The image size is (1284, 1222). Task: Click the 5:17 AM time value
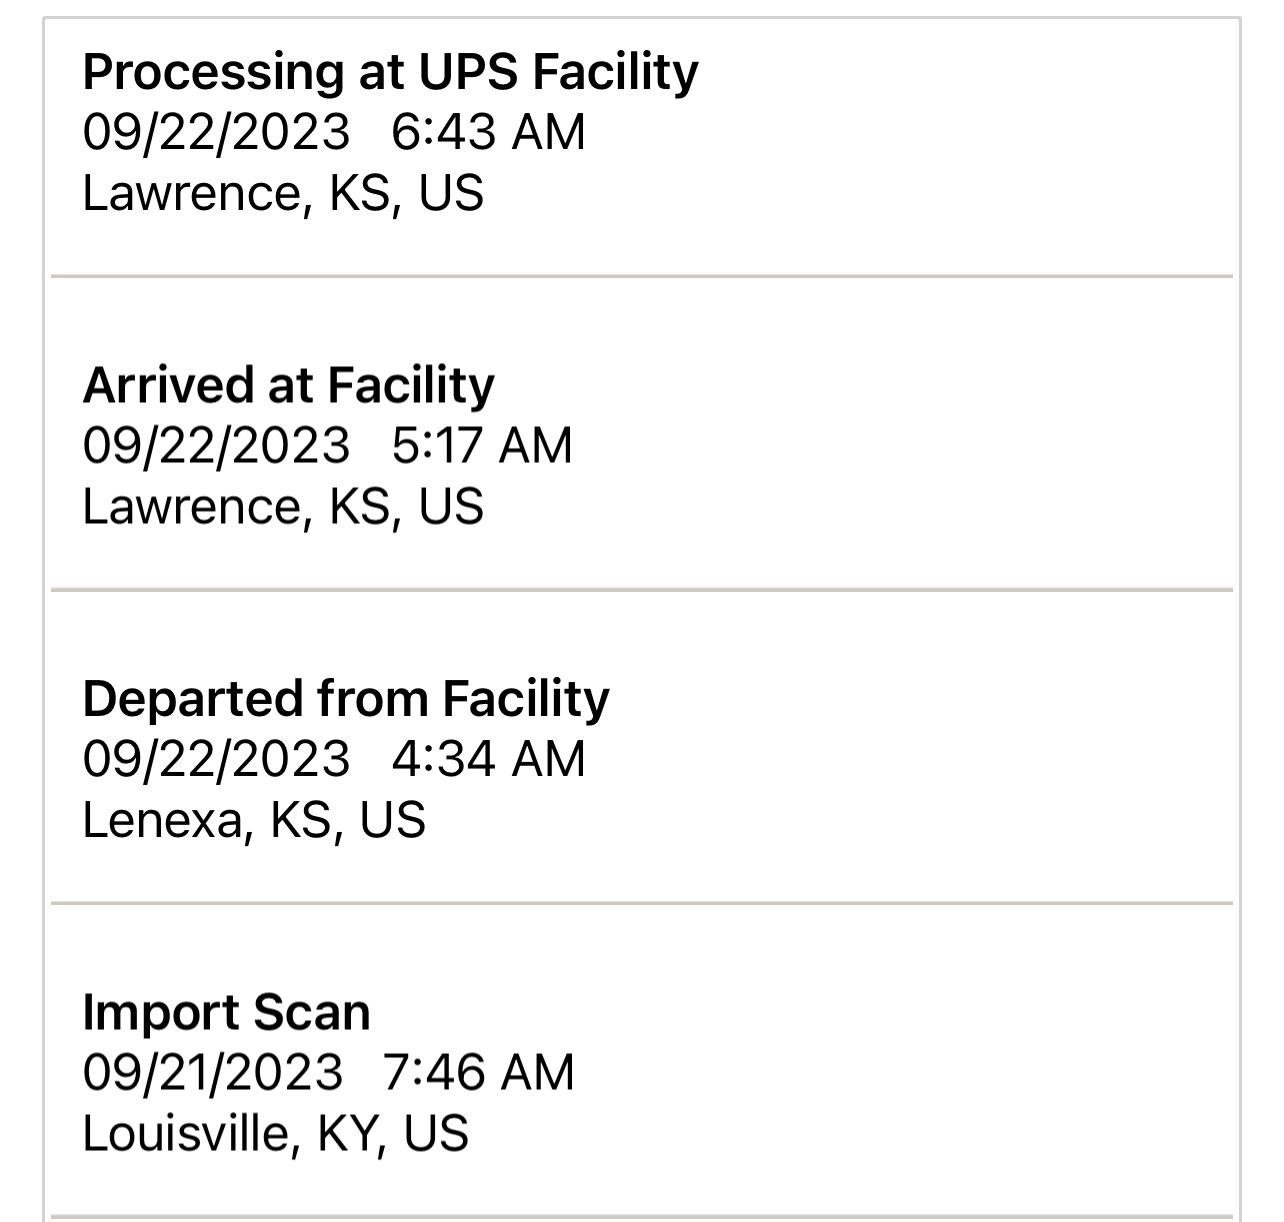point(482,446)
